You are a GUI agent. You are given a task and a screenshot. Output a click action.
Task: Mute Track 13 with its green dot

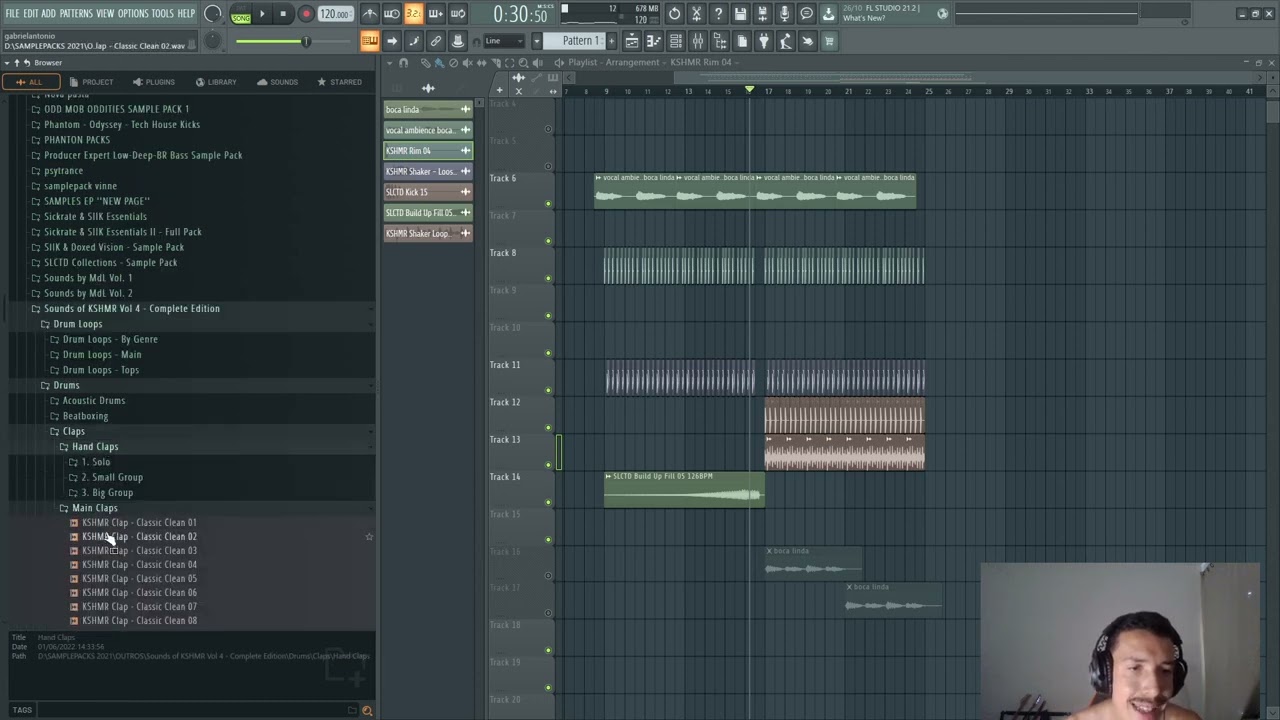548,464
